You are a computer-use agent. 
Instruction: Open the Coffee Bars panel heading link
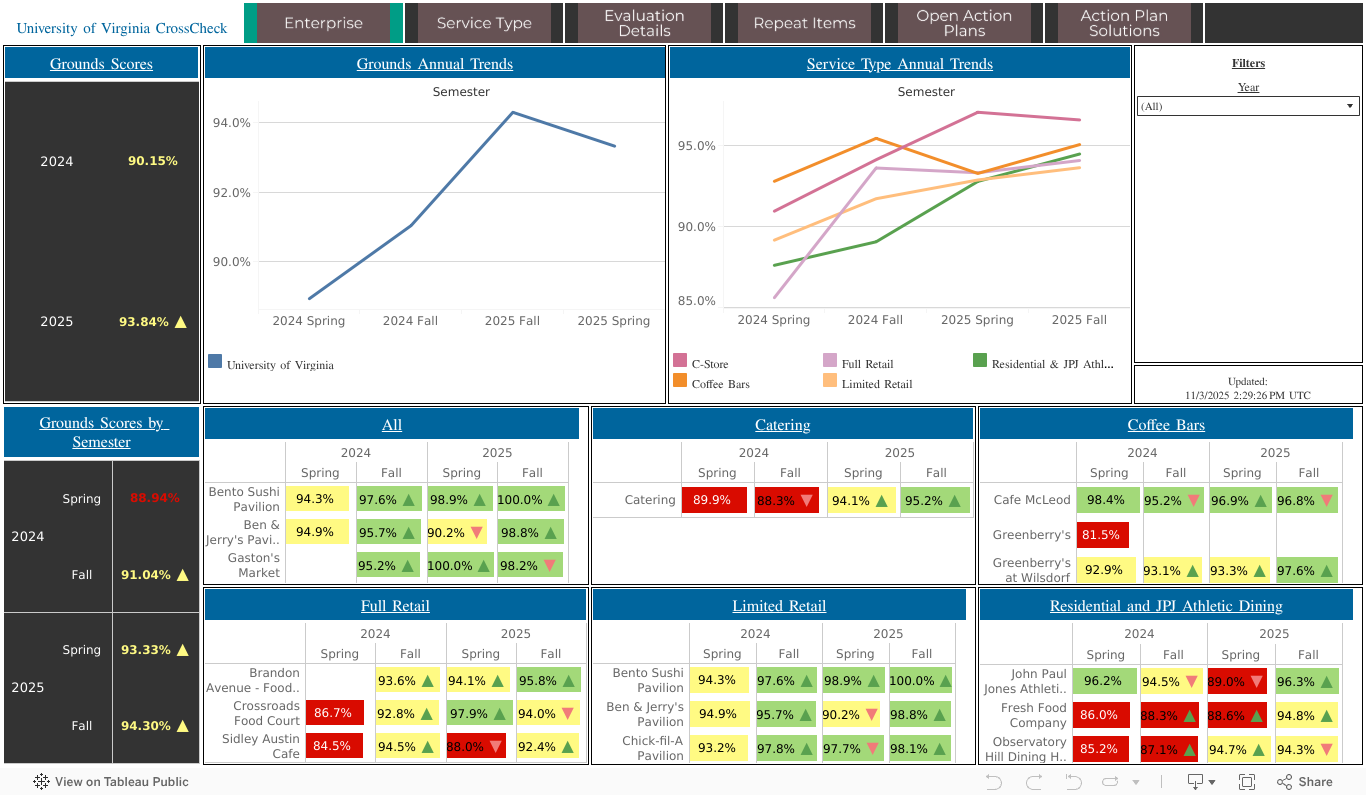point(1166,425)
